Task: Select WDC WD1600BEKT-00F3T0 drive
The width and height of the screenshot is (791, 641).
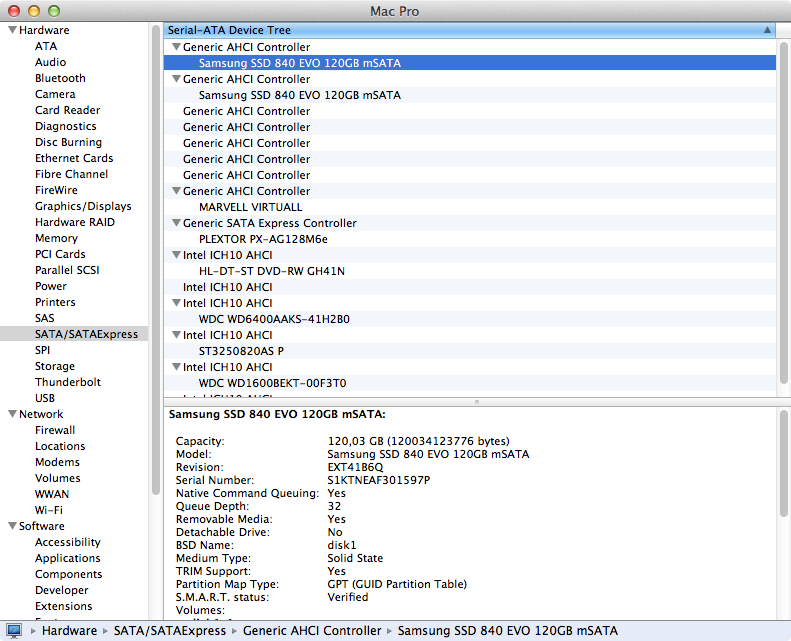Action: click(470, 383)
